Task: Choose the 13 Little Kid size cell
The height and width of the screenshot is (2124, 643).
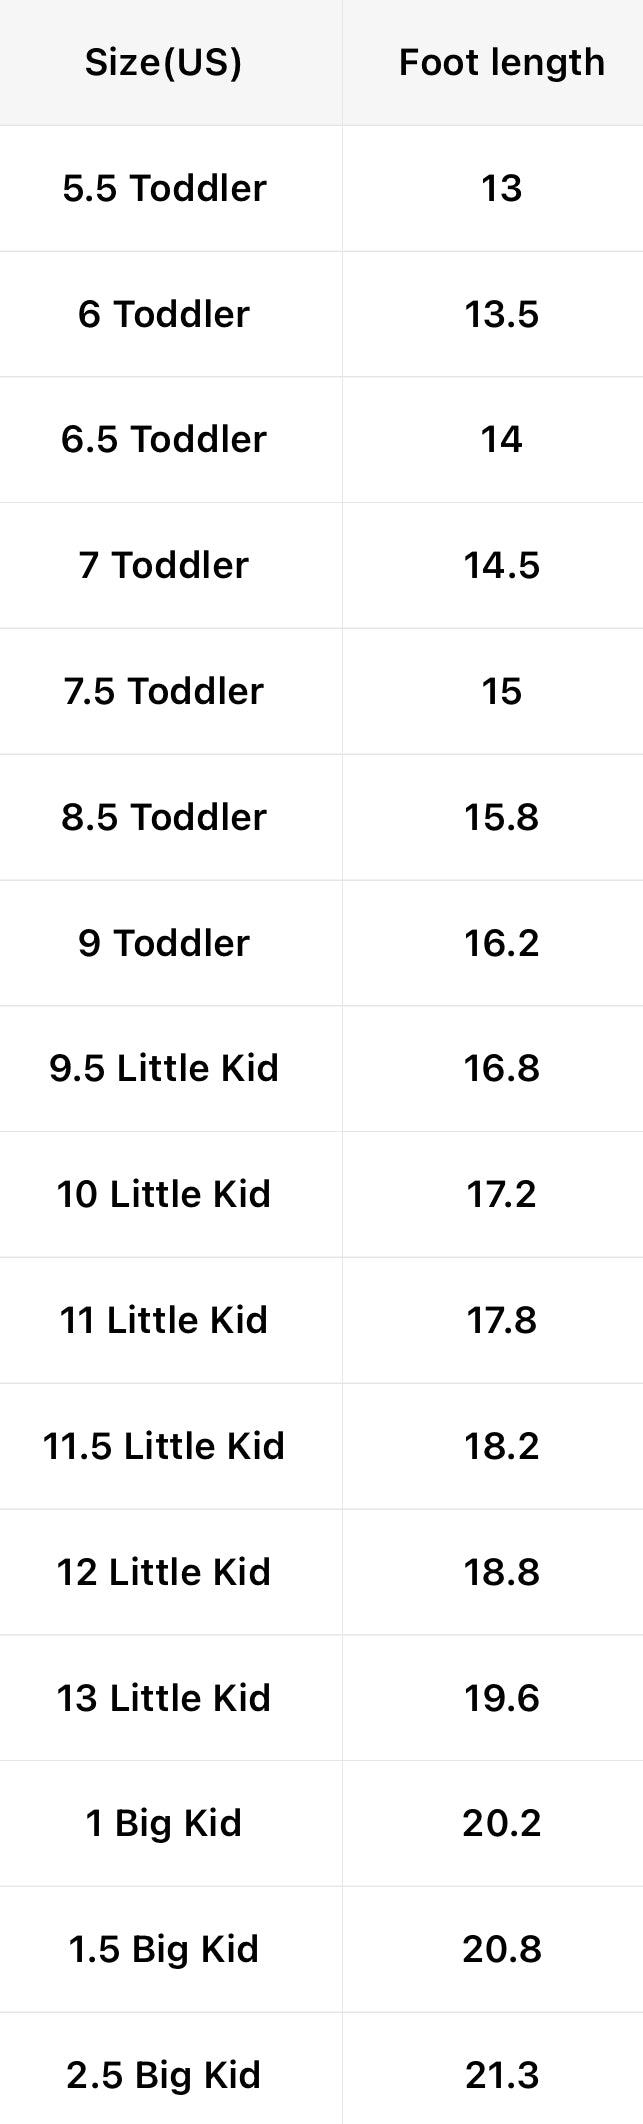Action: tap(164, 1698)
